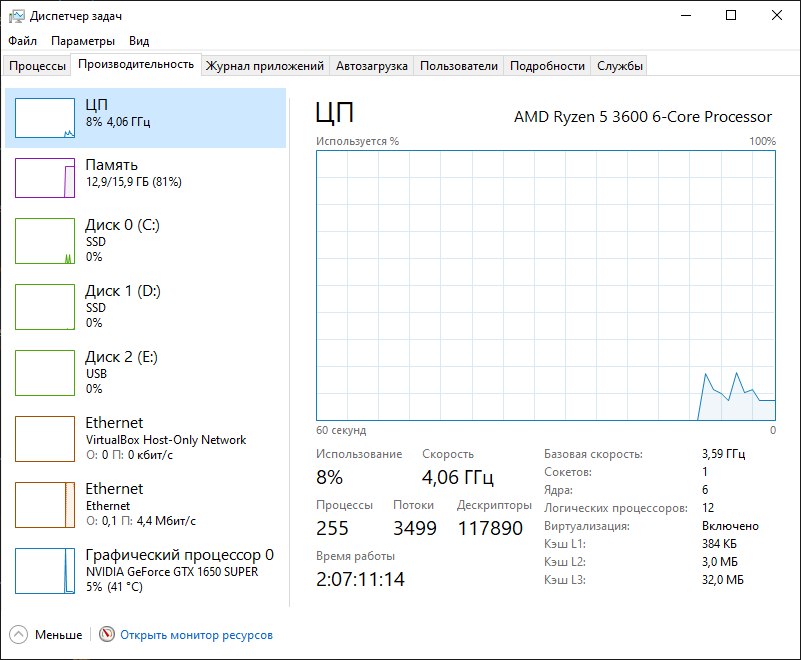Close the Диспетчер задач window
Viewport: 801px width, 660px height.
click(776, 15)
